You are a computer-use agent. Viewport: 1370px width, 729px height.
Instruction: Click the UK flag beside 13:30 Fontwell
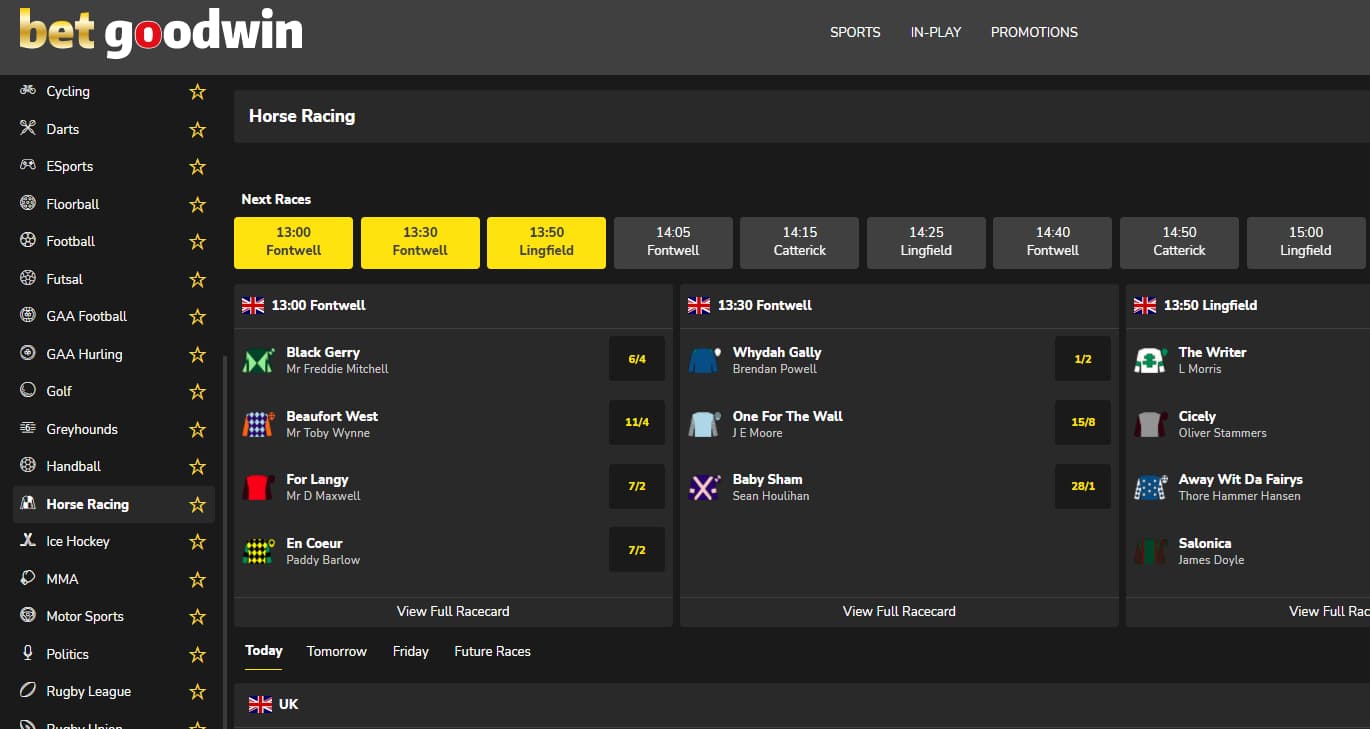(698, 305)
